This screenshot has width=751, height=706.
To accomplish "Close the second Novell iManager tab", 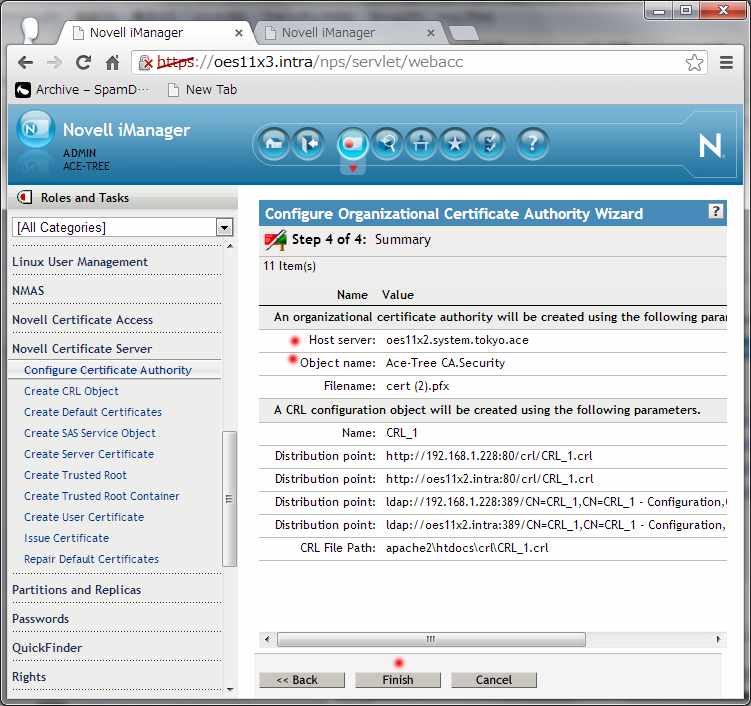I will pos(431,33).
